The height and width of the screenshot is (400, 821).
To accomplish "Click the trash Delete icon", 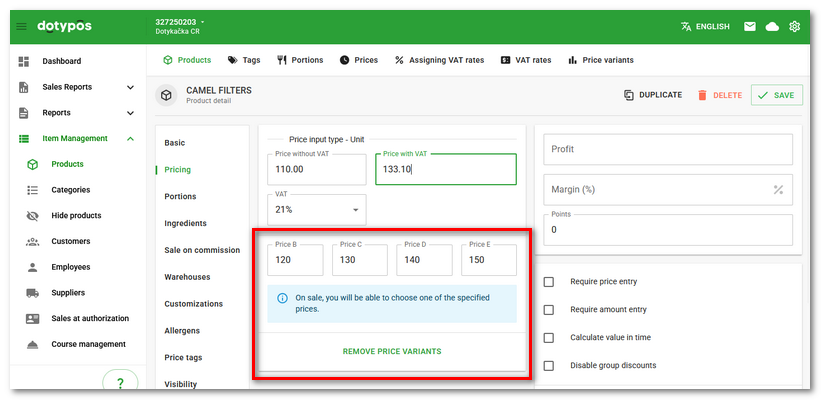I will 702,95.
